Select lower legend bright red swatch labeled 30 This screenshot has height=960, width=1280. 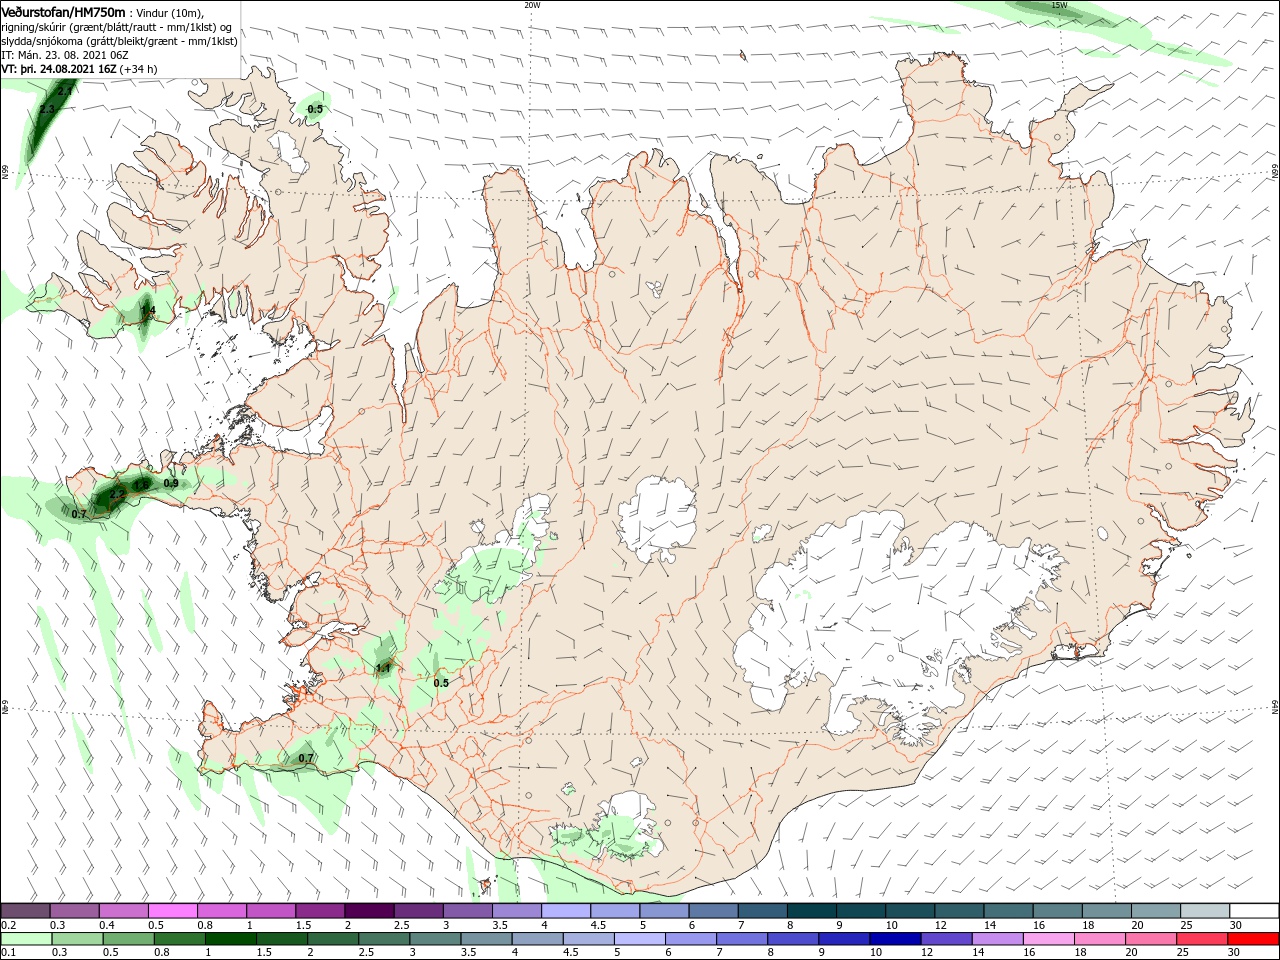click(x=1253, y=939)
